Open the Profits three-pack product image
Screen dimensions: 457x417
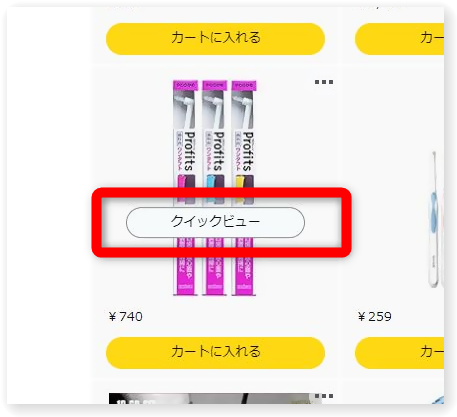[215, 188]
